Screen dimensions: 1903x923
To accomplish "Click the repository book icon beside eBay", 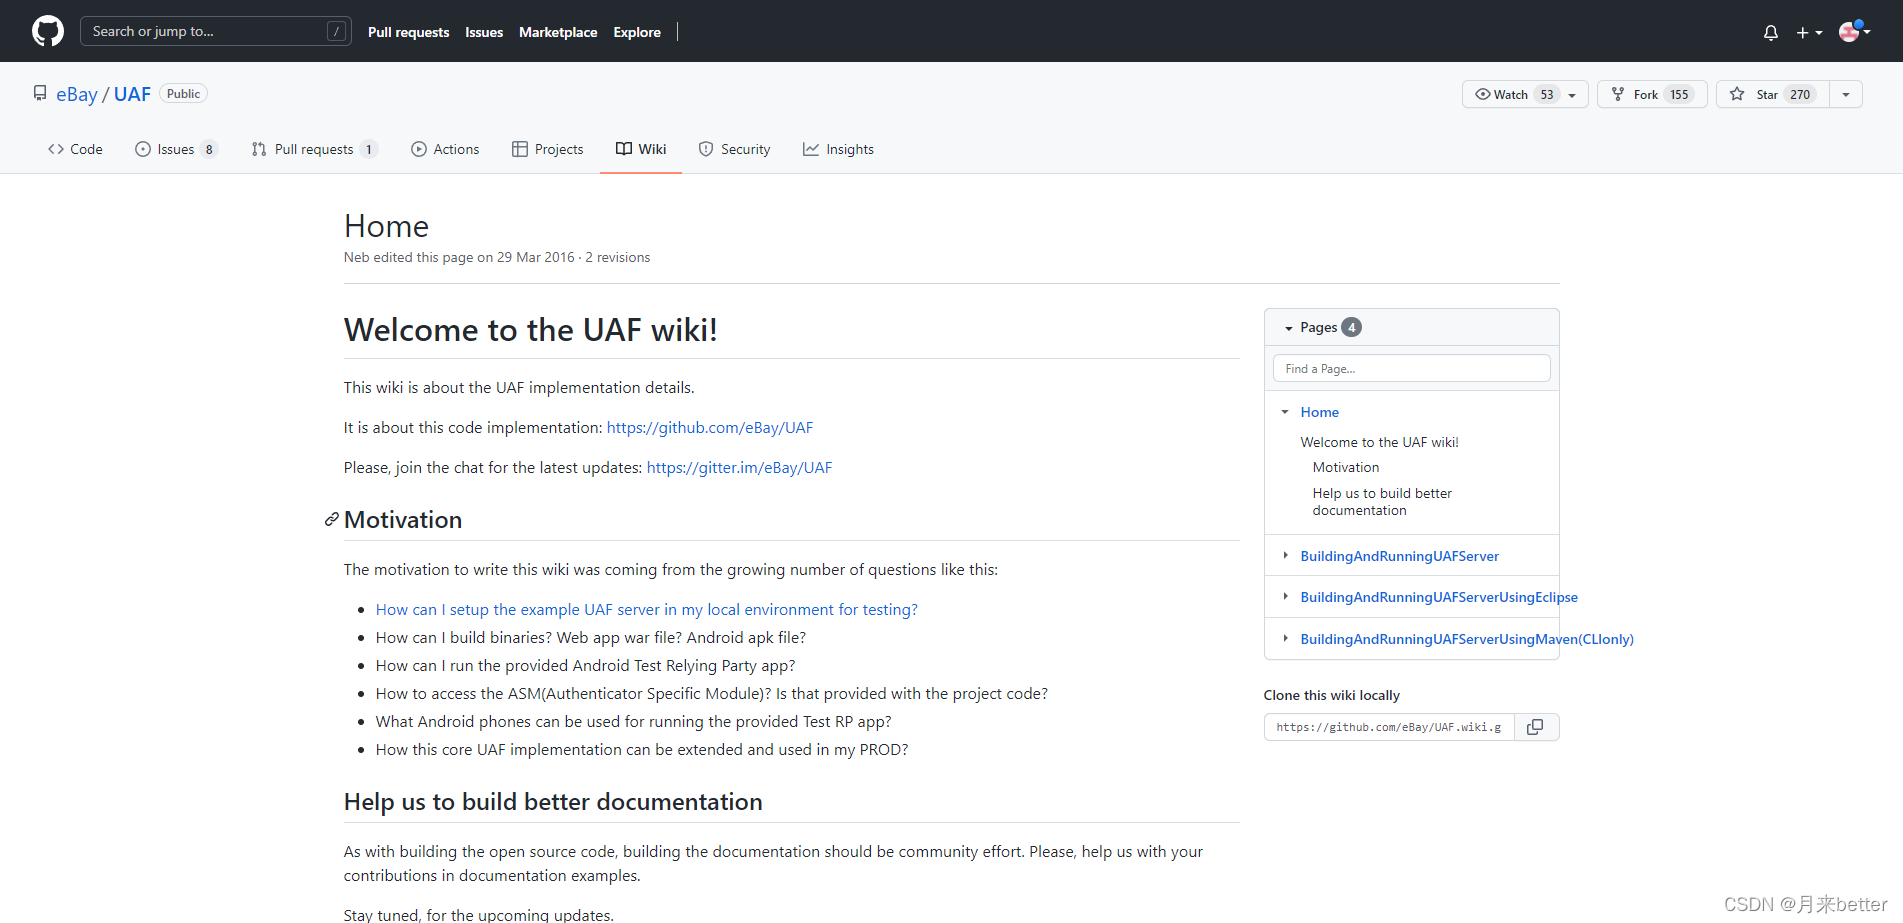I will [40, 93].
